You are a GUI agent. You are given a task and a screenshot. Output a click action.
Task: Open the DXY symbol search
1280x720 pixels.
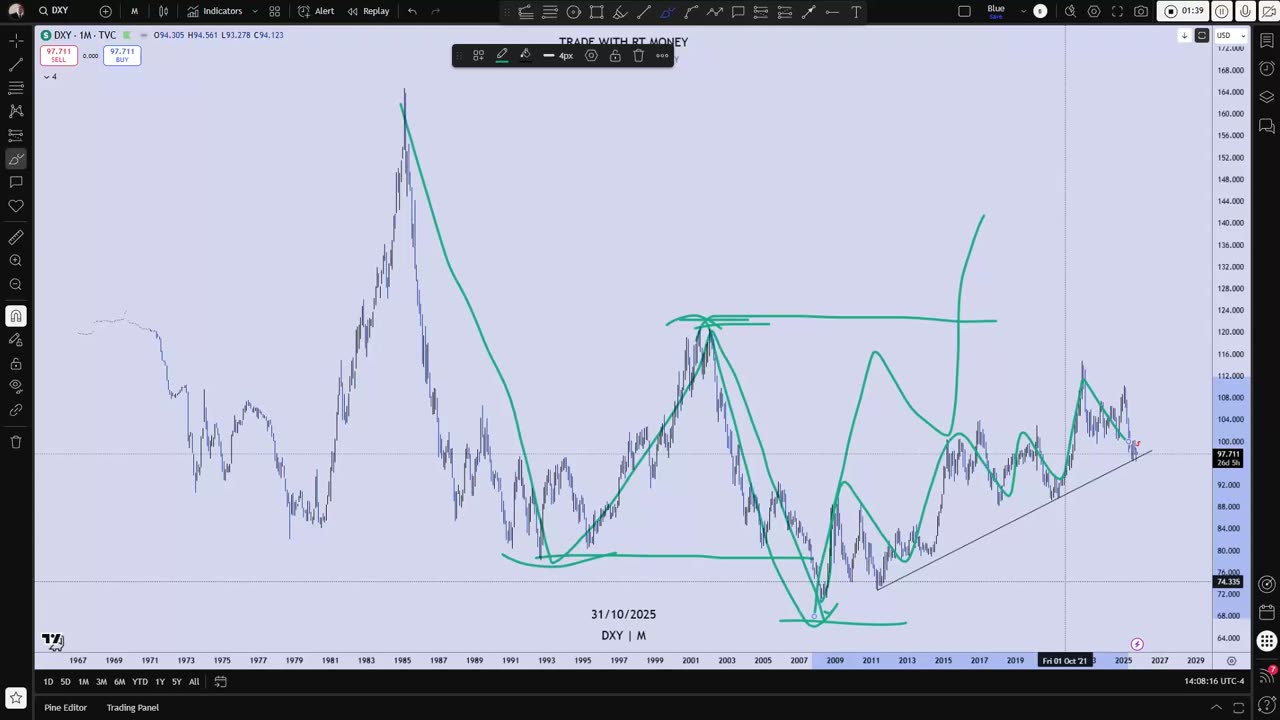tap(54, 11)
